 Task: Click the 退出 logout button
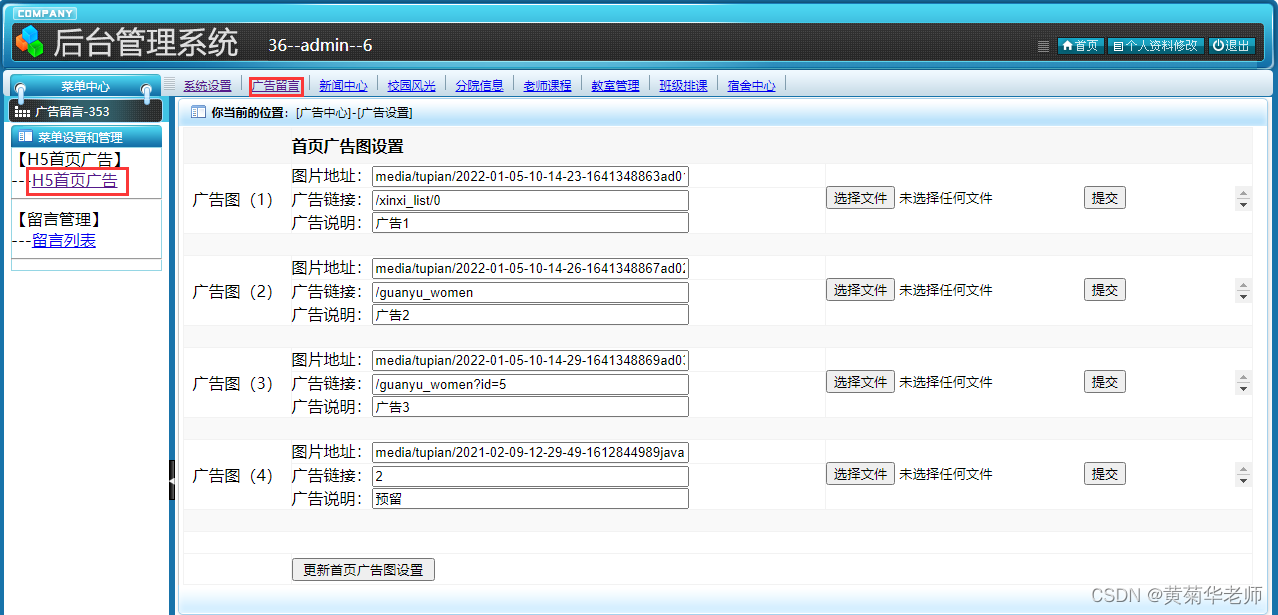[1231, 46]
